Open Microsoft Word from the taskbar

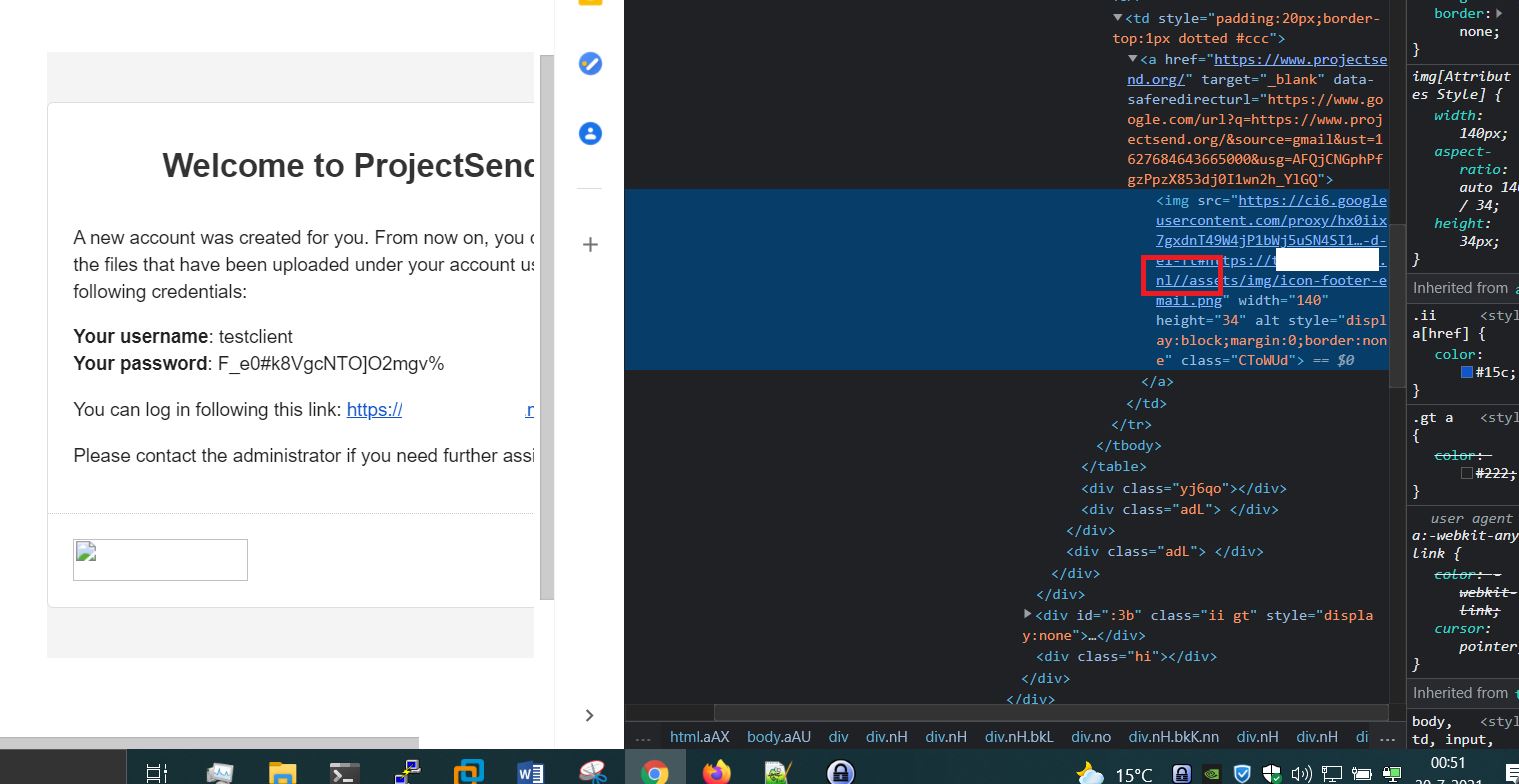(x=530, y=771)
